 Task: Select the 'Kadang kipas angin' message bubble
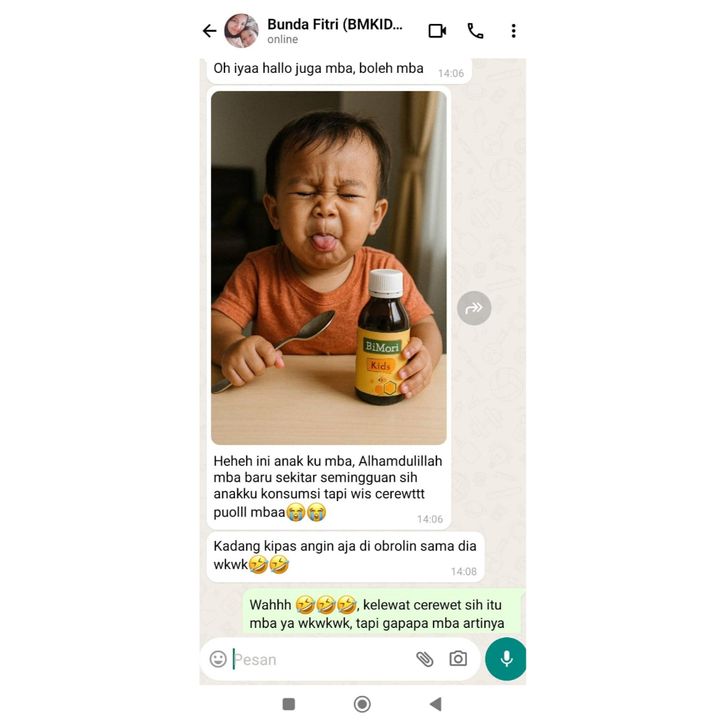point(345,557)
